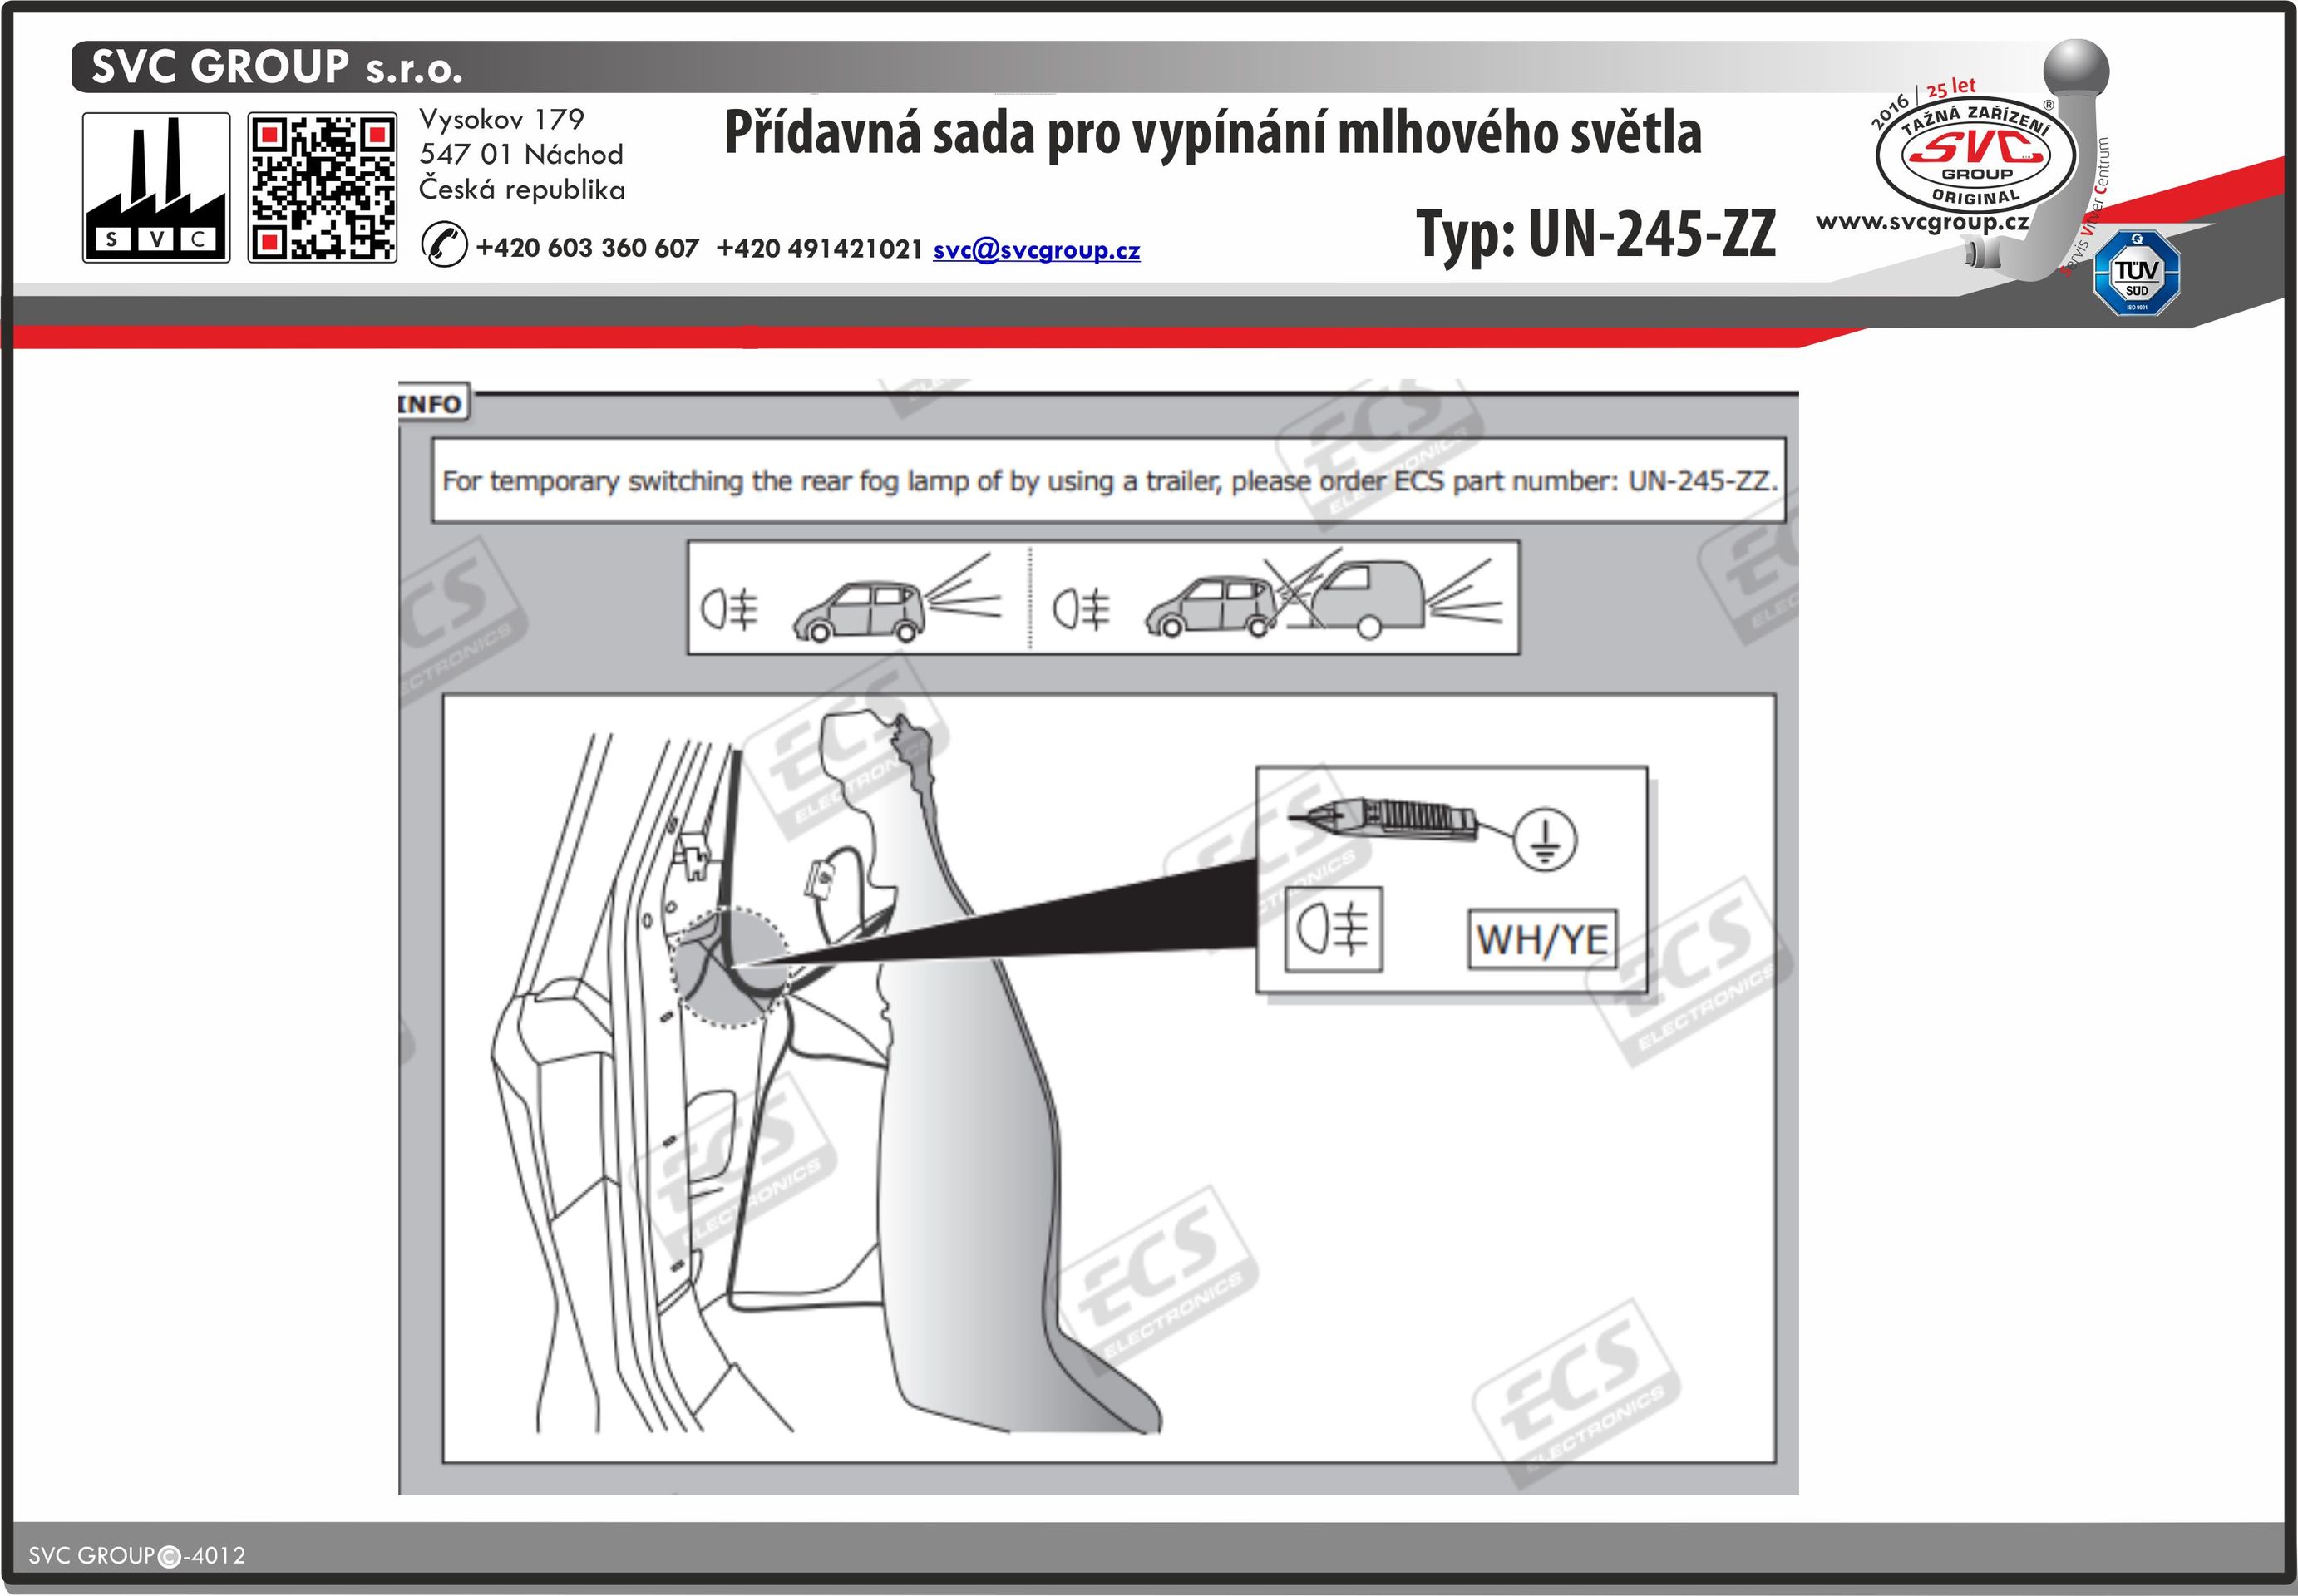Viewport: 2298px width, 1596px height.
Task: Click the boxed fog lamp symbol in wiring inset
Action: [x=1333, y=929]
